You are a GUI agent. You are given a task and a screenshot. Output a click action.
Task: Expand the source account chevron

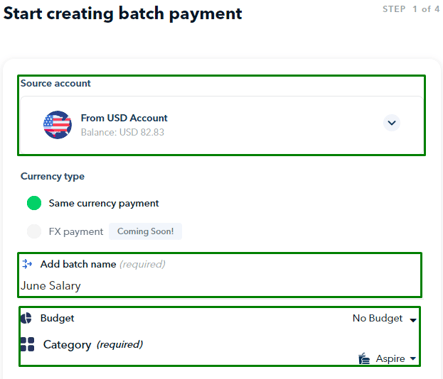pos(392,123)
